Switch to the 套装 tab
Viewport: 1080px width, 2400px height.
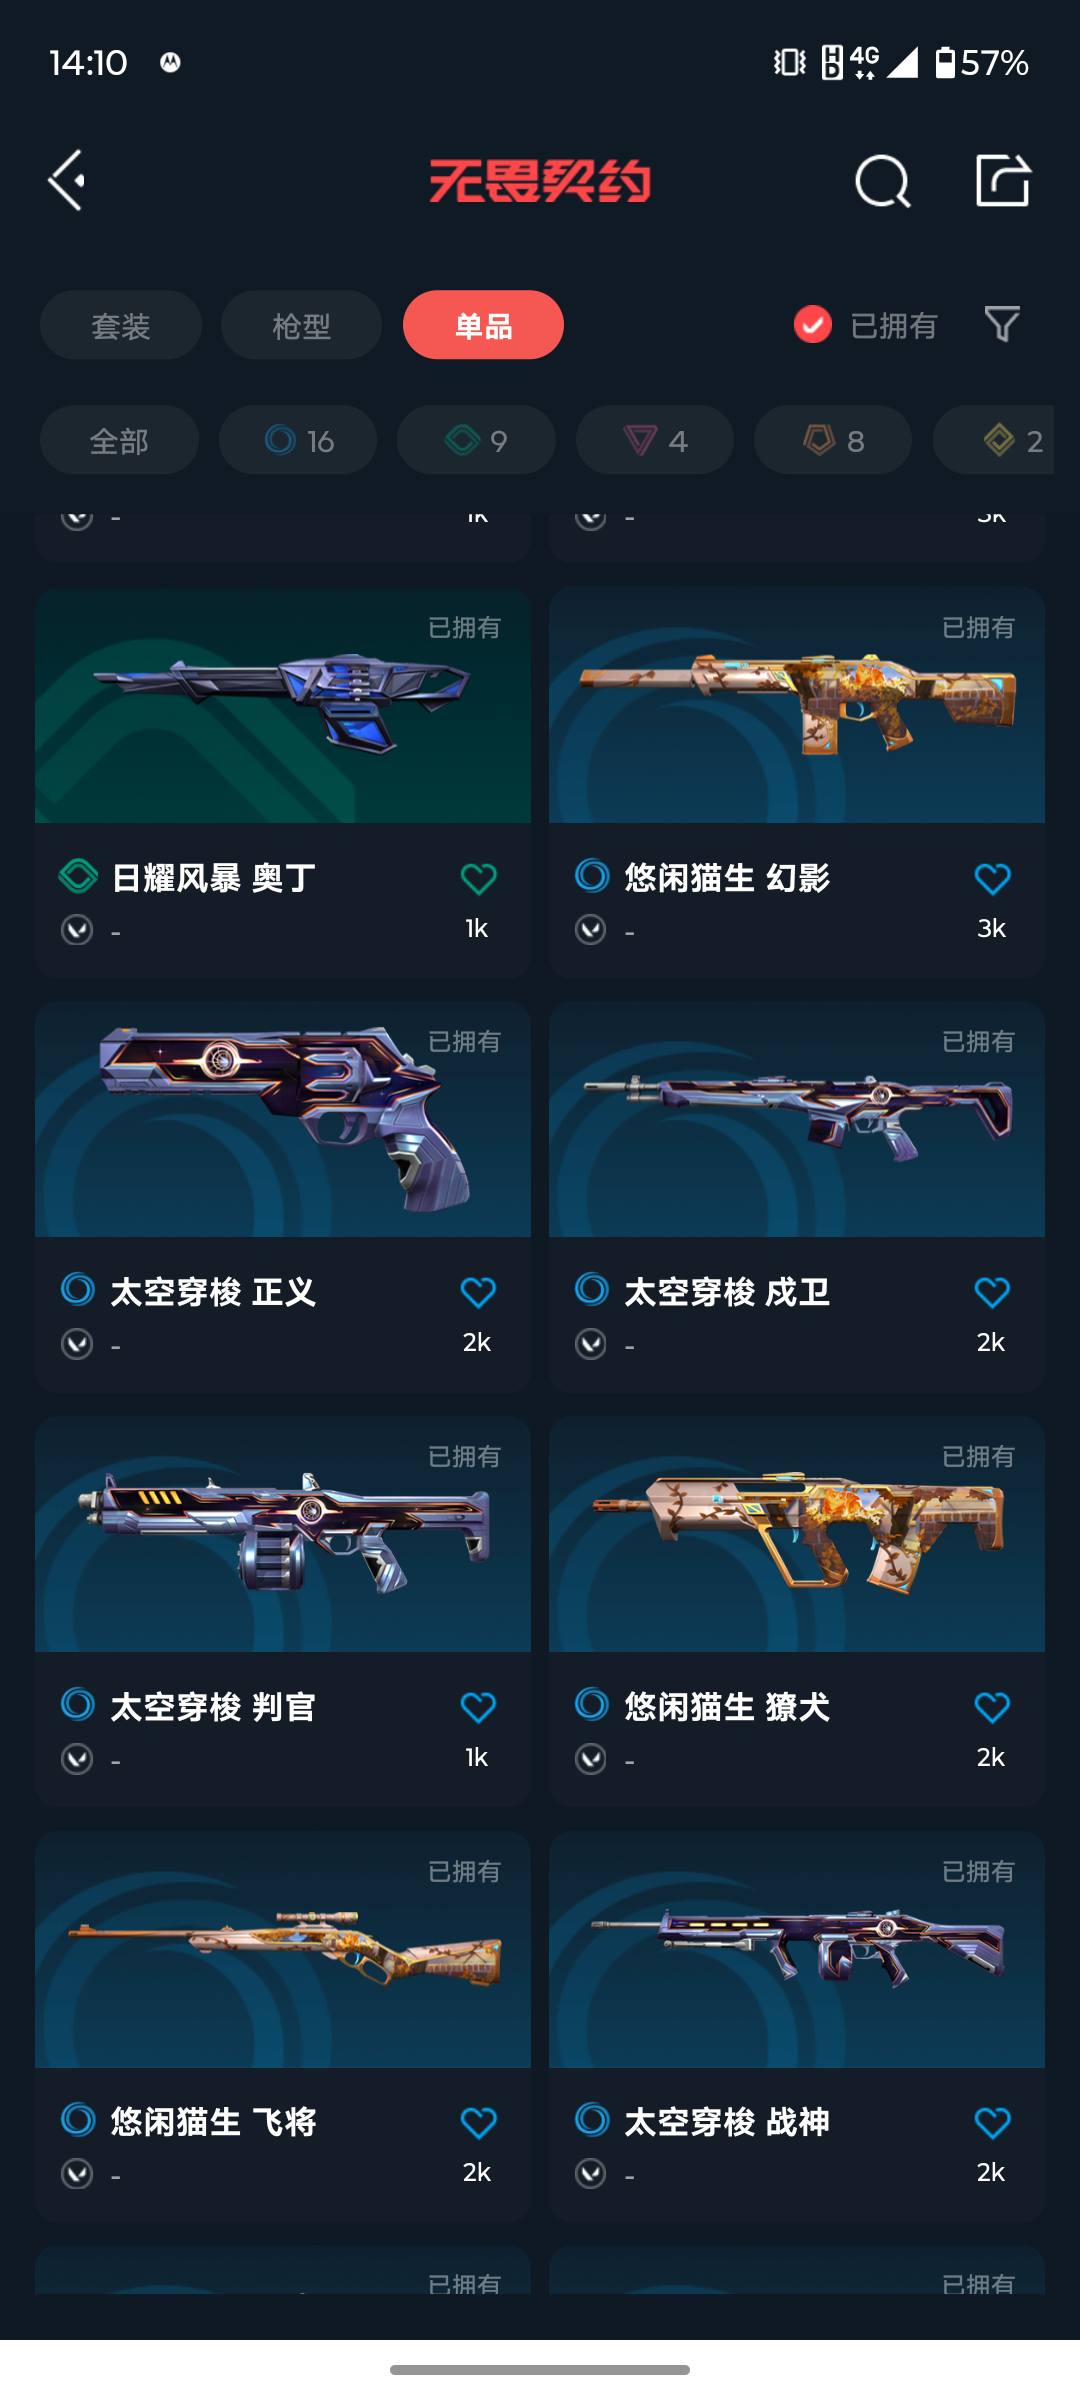121,325
